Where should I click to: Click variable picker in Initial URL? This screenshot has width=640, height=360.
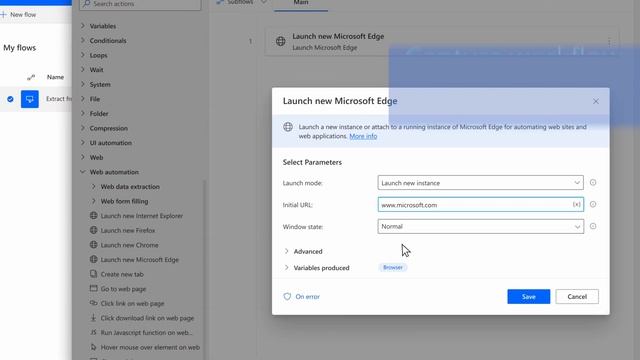(576, 204)
